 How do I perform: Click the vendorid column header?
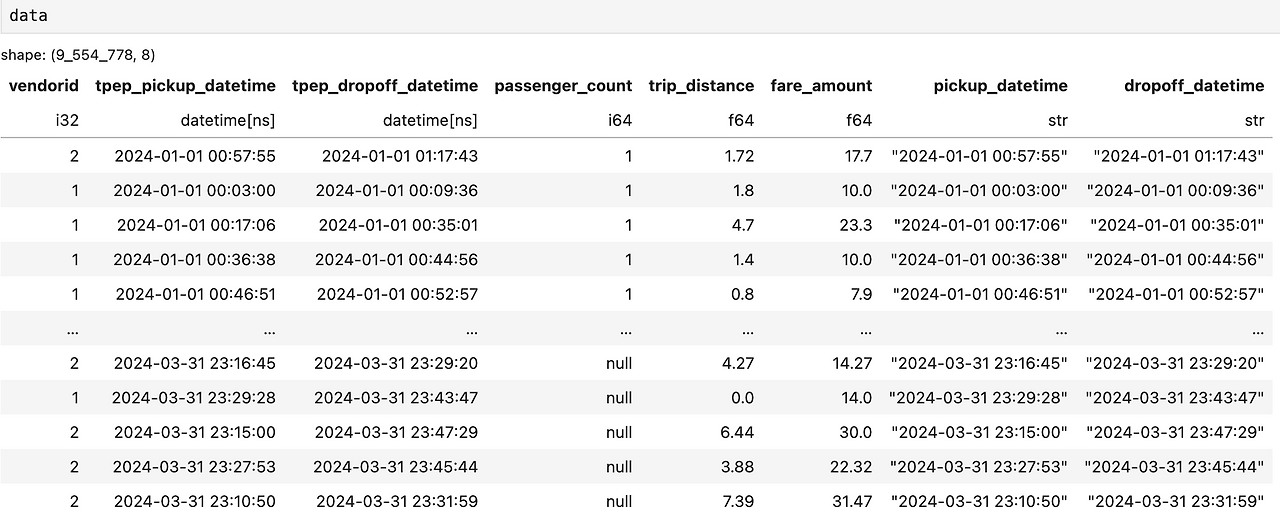44,86
